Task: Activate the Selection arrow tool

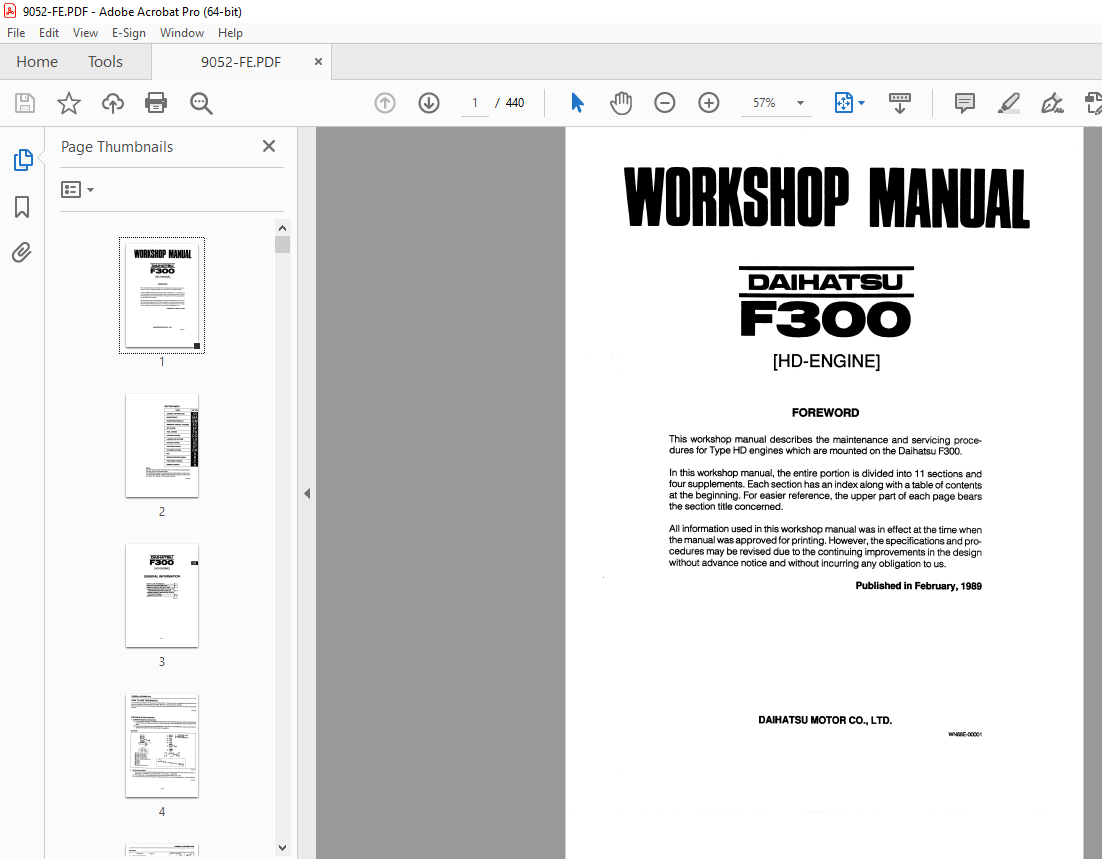Action: (x=577, y=103)
